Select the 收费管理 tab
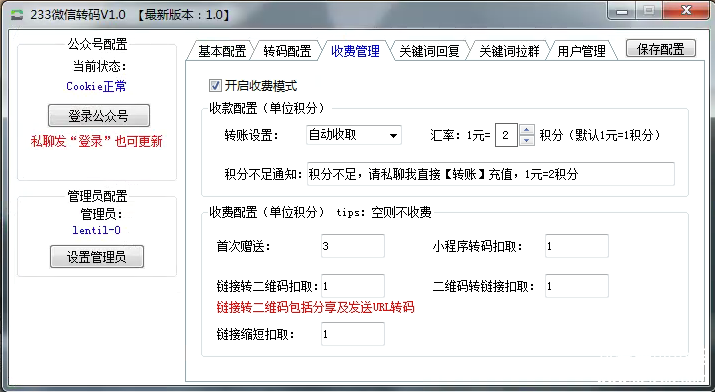This screenshot has height=392, width=715. (355, 51)
